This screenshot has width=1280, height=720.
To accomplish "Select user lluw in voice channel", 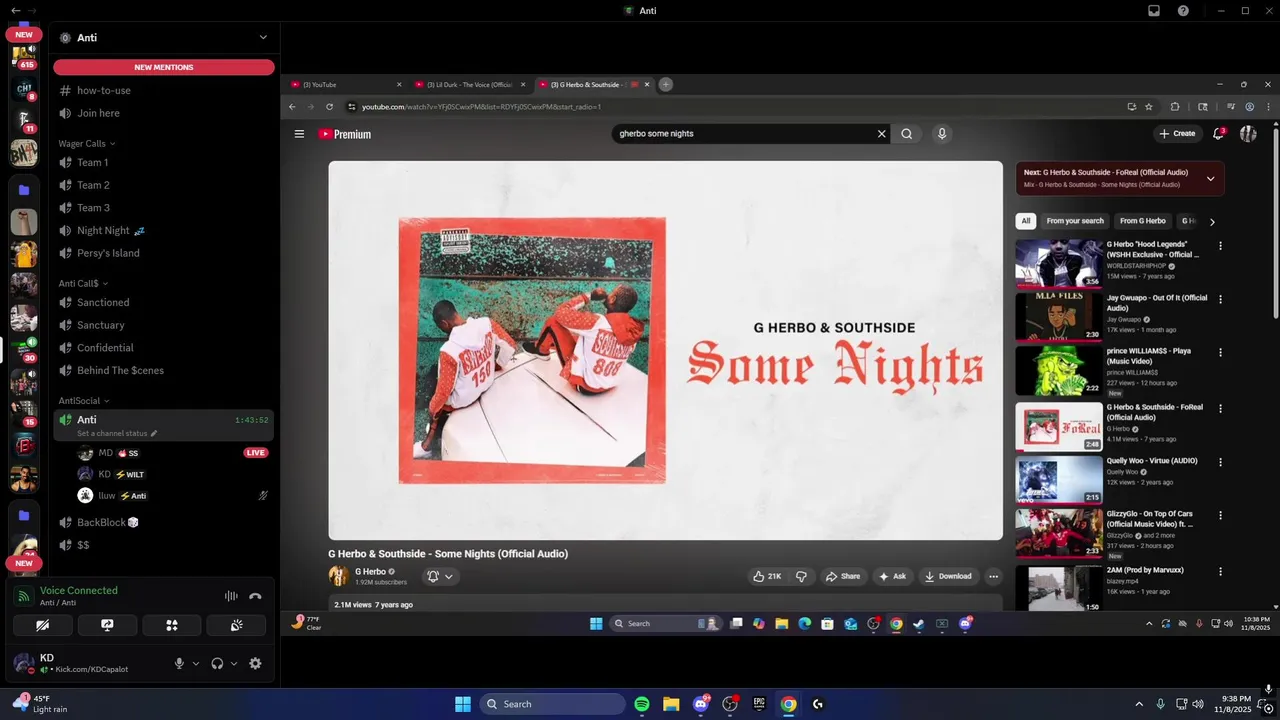I will [x=172, y=495].
